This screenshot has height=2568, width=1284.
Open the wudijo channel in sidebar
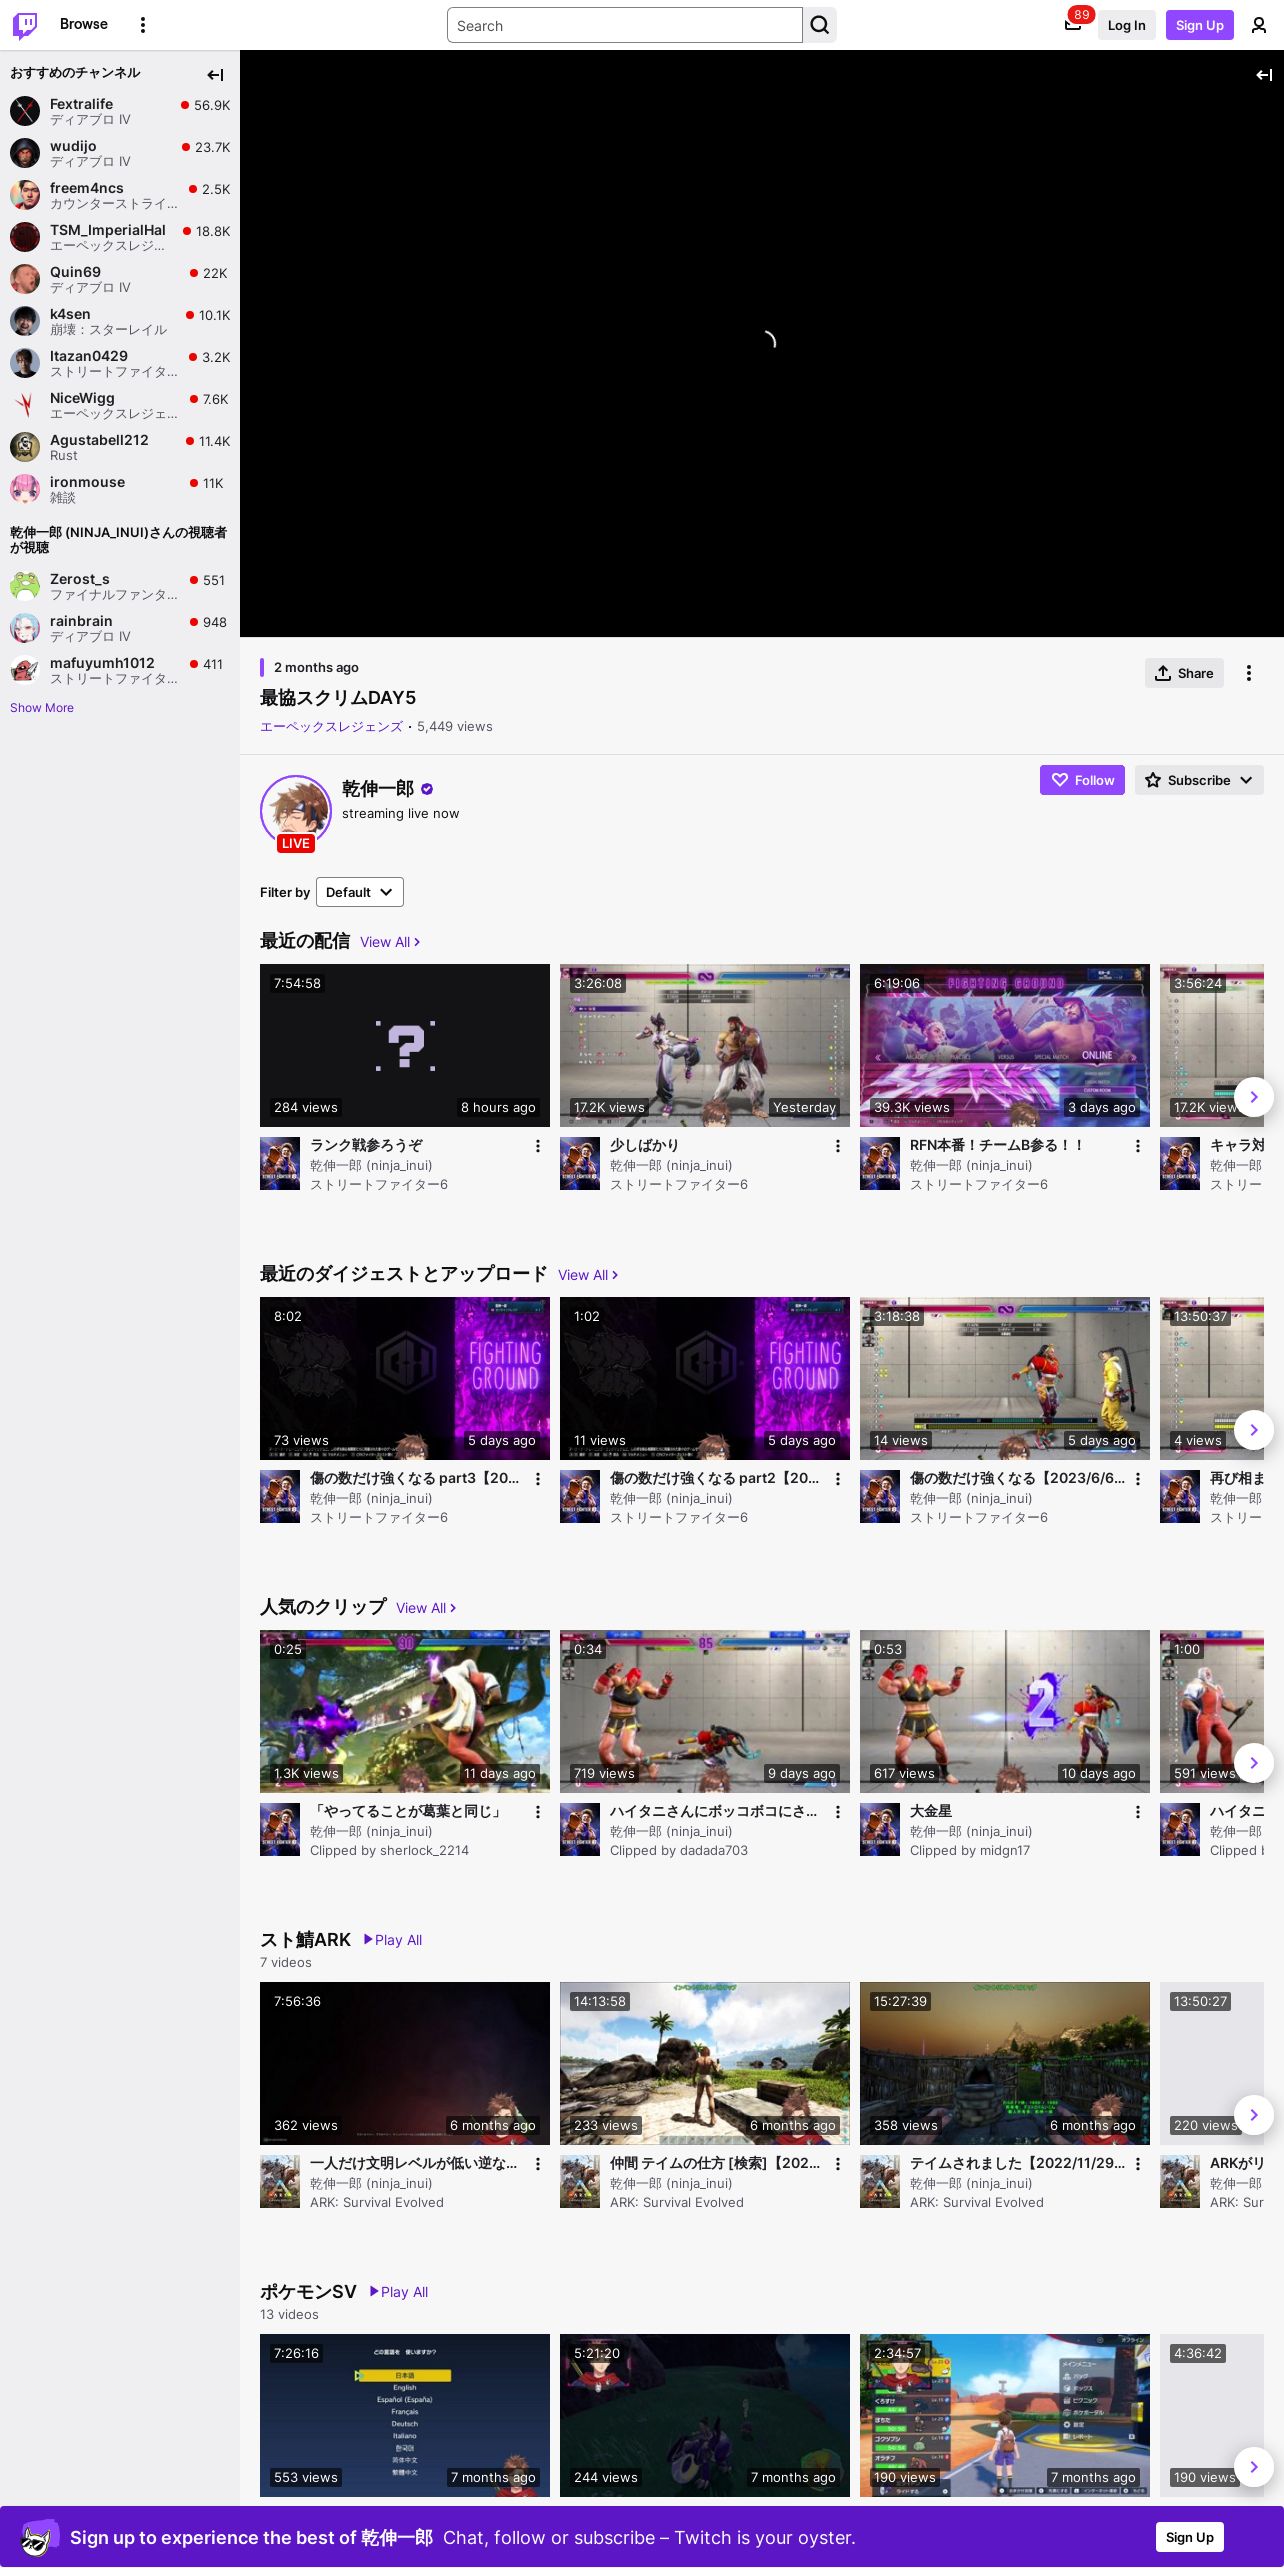[120, 153]
